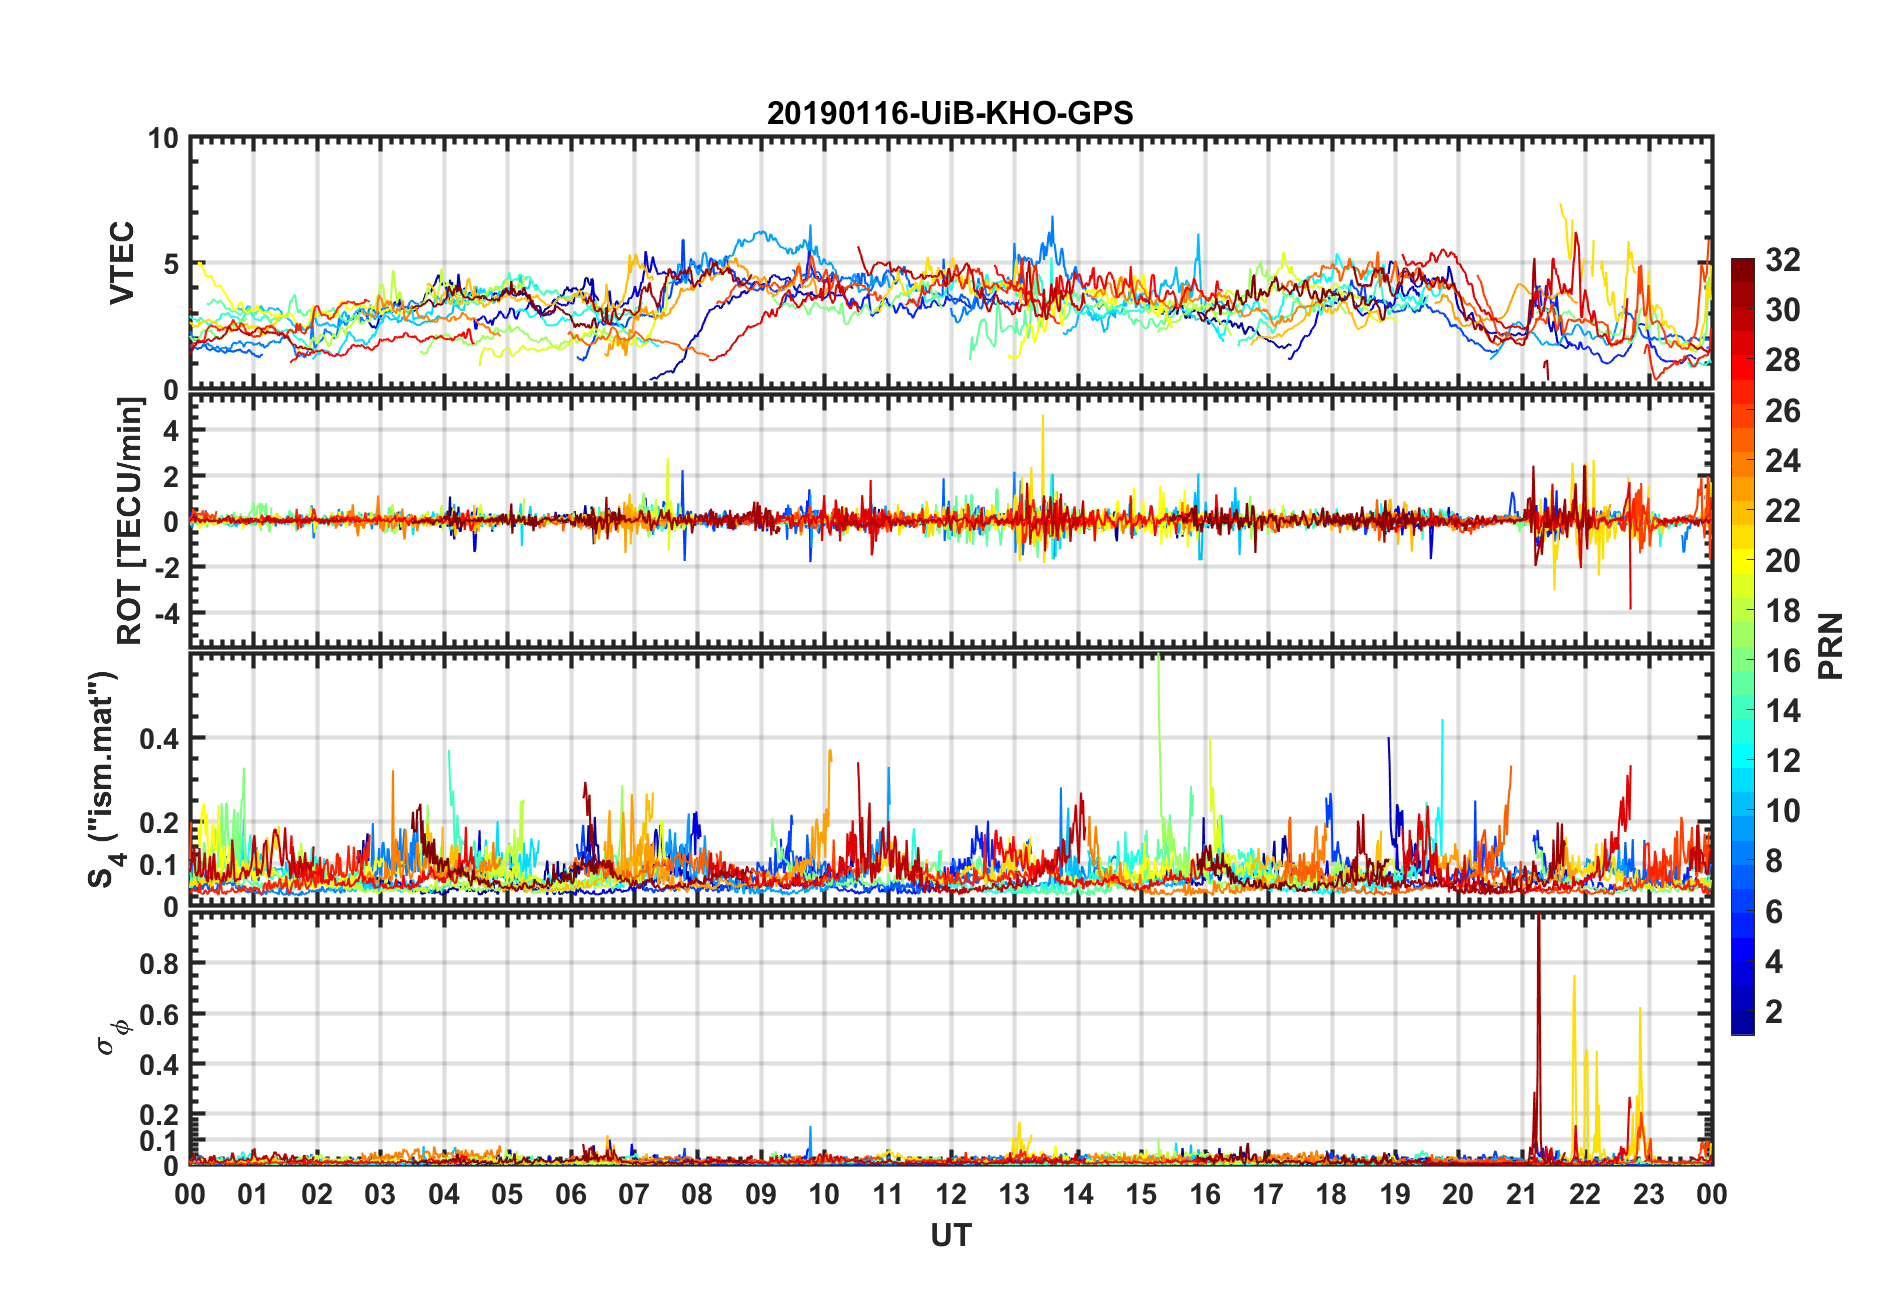Select ROT axis tick label -2
Image resolution: width=1902 pixels, height=1292 pixels.
(167, 567)
